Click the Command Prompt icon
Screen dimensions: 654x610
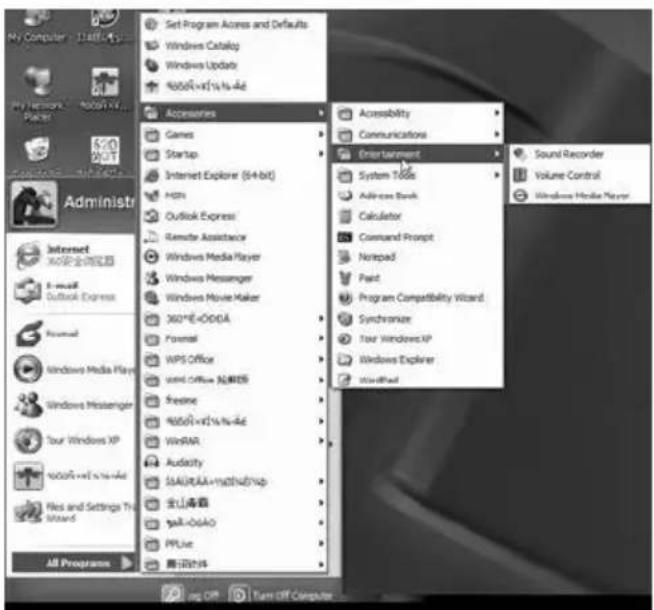point(345,237)
